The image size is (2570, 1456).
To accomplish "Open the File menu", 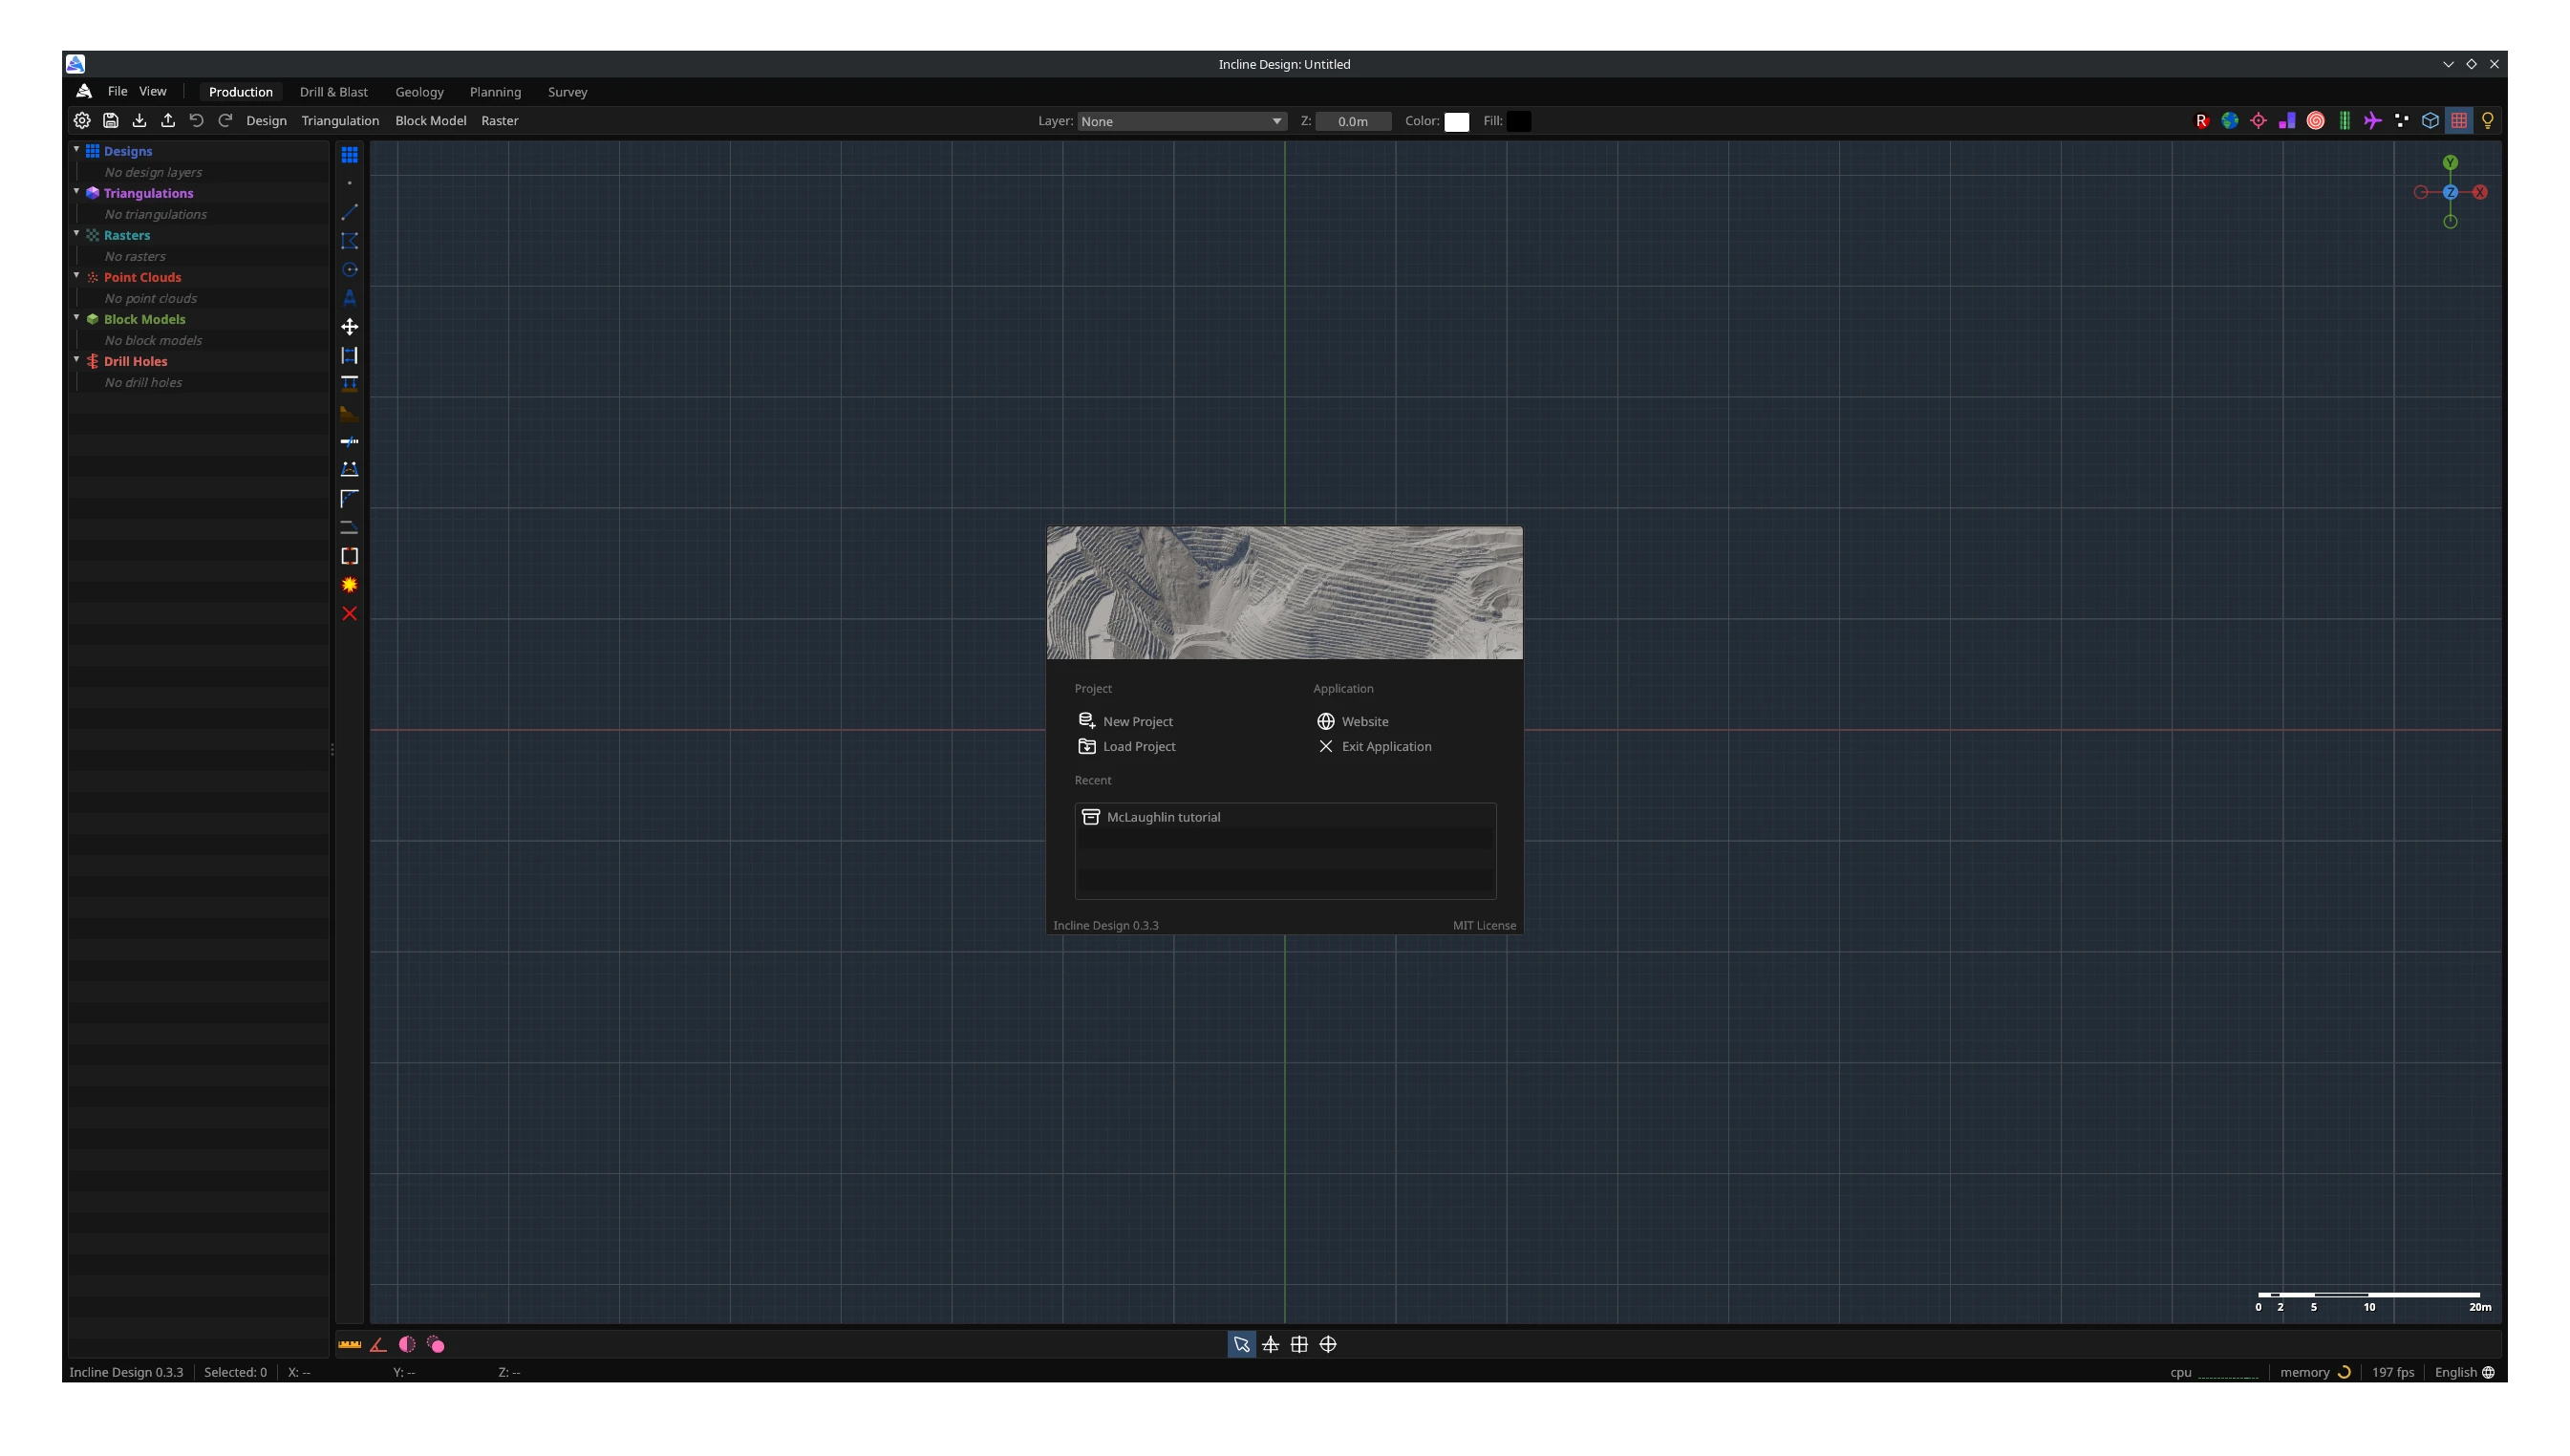I will tap(117, 91).
